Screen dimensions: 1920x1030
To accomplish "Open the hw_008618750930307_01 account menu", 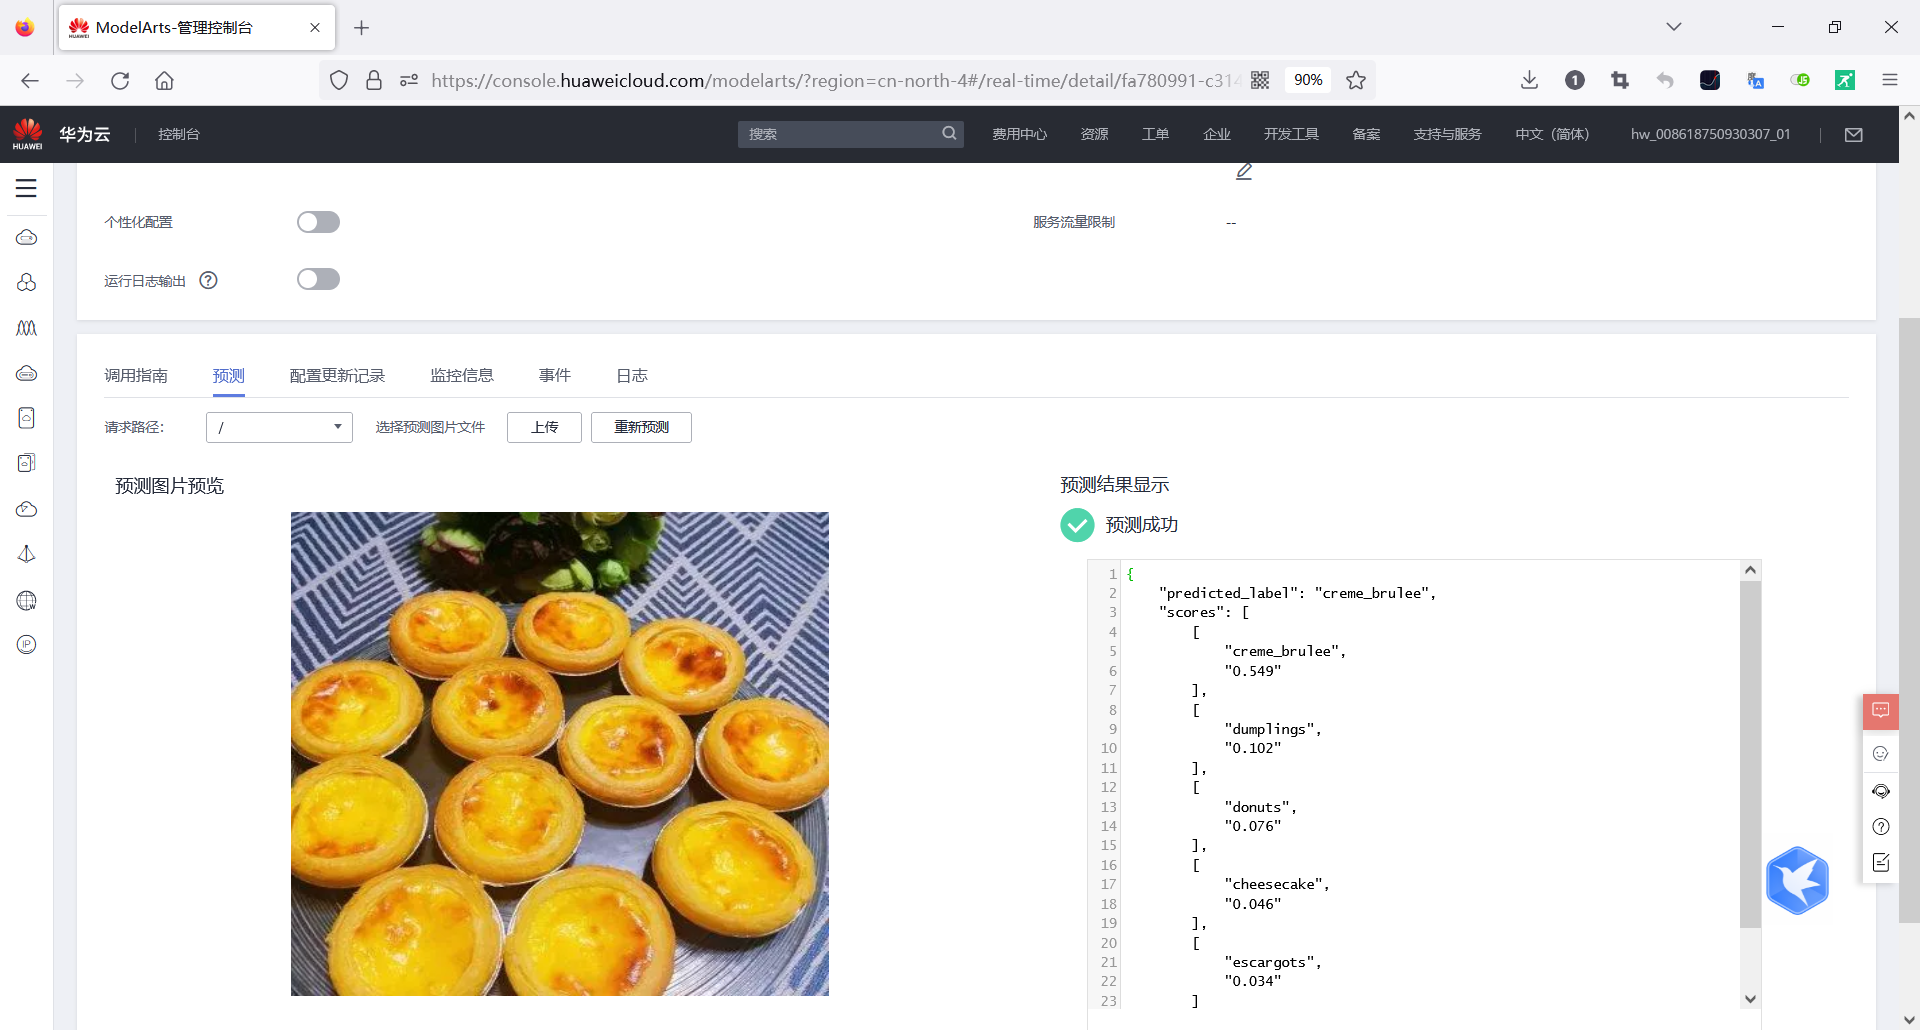I will (x=1710, y=134).
